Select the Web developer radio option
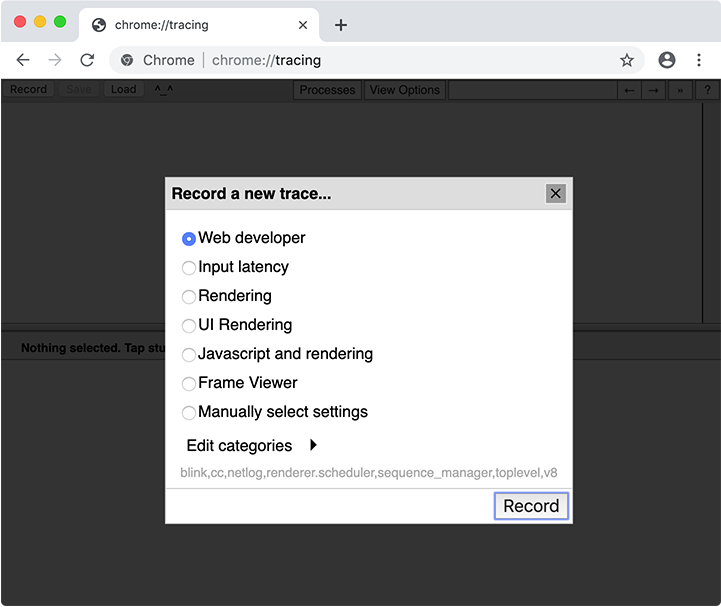This screenshot has height=607, width=721. coord(189,239)
